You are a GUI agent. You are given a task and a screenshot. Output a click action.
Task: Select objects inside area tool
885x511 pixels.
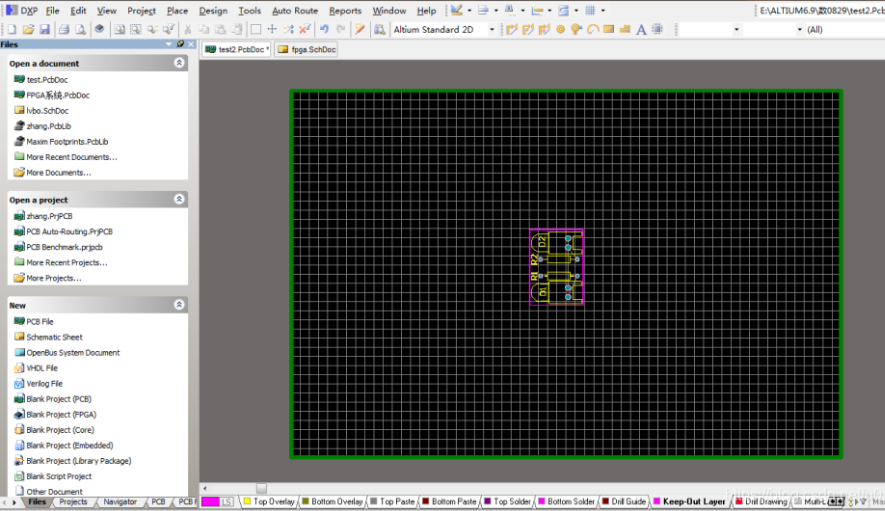tap(256, 29)
